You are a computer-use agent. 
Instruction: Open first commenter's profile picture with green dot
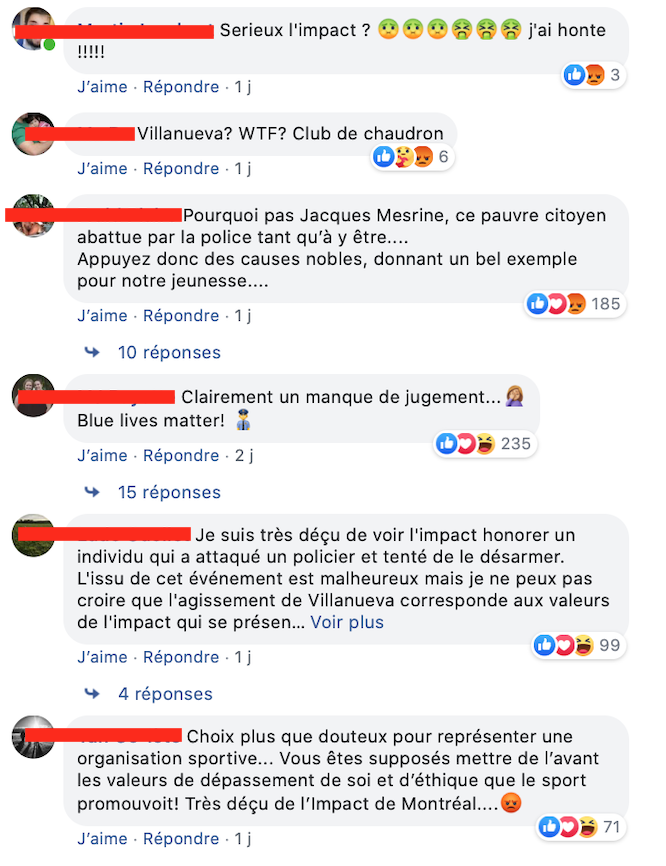(x=33, y=29)
